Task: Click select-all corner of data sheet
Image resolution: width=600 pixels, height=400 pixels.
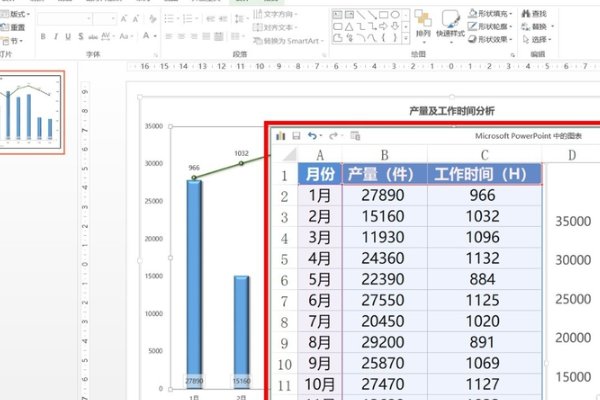Action: click(290, 154)
